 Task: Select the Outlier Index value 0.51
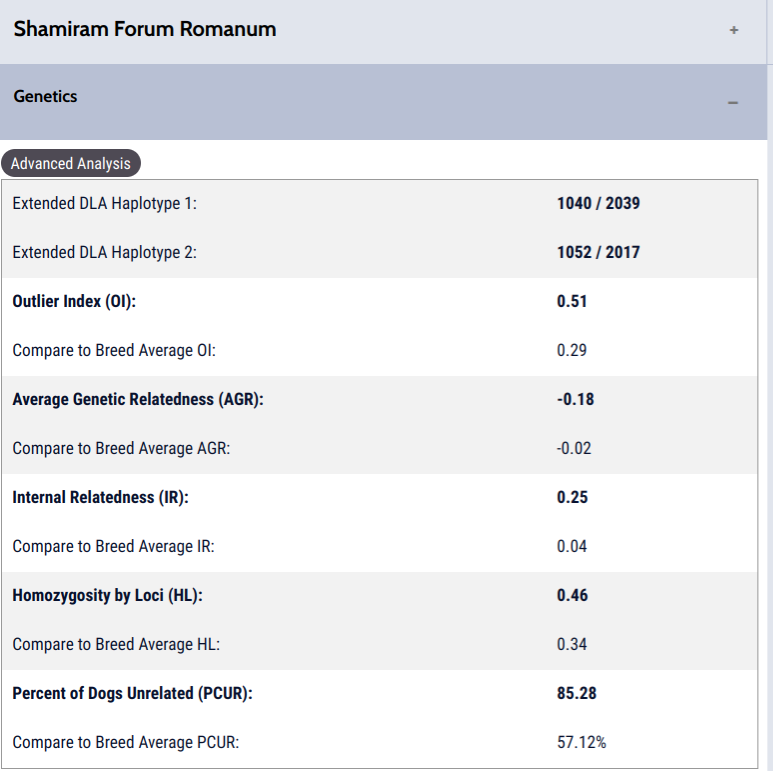point(572,301)
